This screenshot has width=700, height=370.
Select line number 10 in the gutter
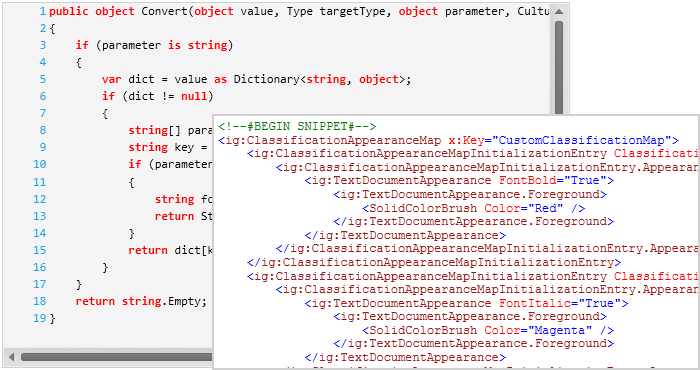point(39,164)
